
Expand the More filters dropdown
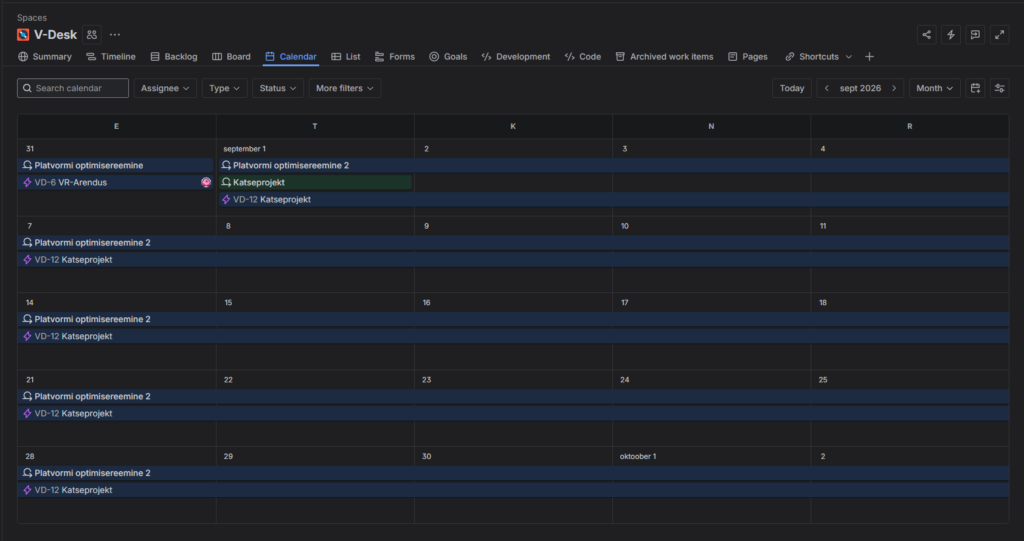[344, 88]
